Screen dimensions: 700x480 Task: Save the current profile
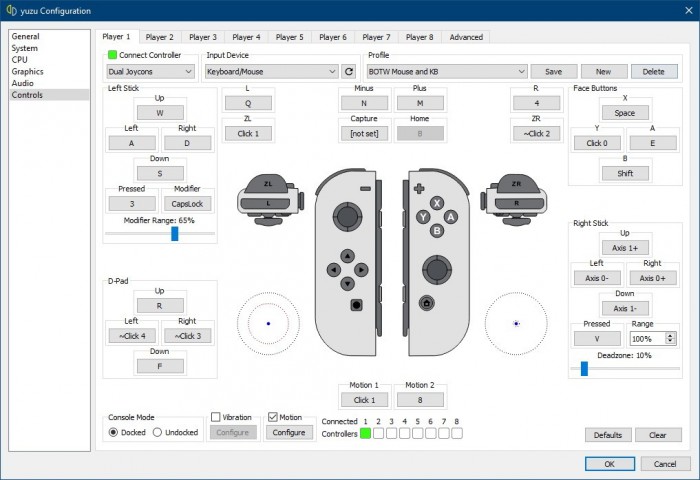pos(554,72)
